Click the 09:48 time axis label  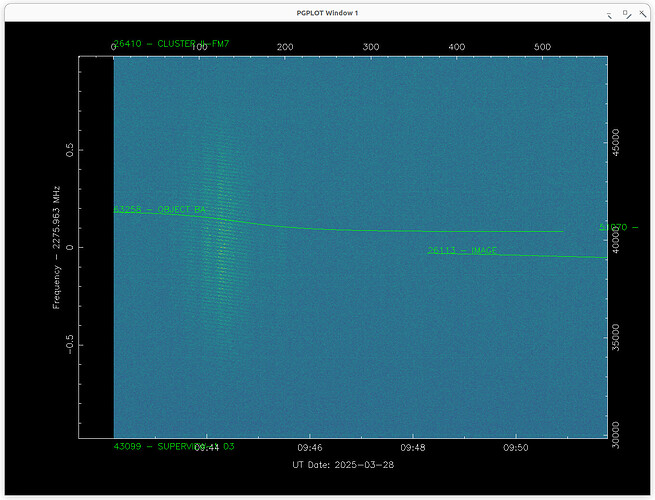tap(412, 447)
